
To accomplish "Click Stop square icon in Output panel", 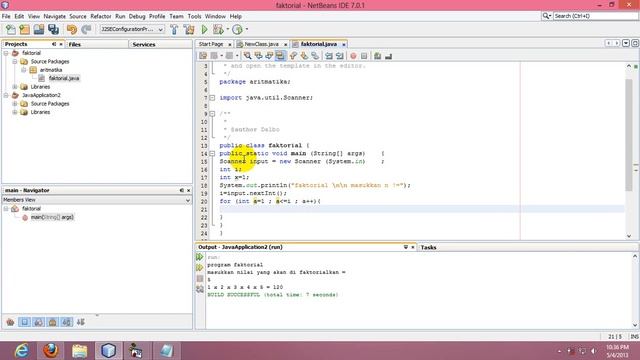I will (200, 278).
